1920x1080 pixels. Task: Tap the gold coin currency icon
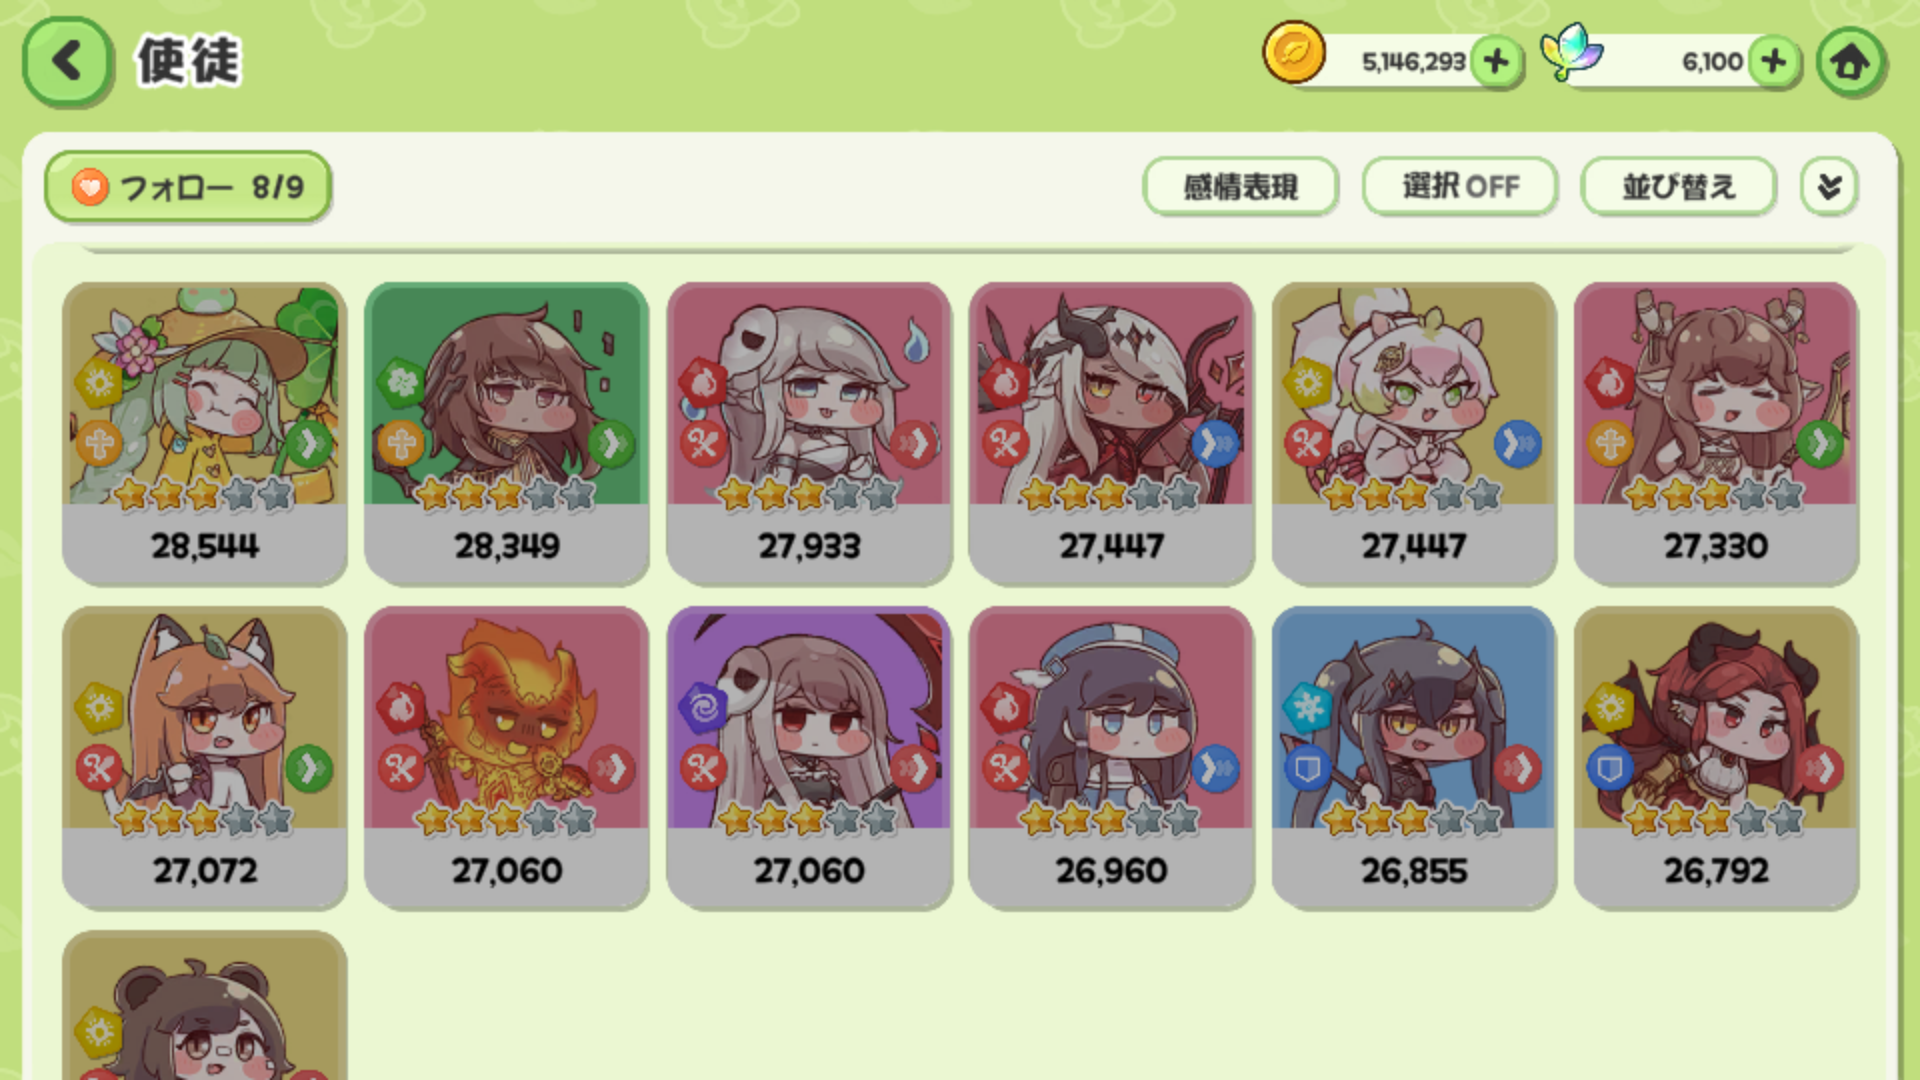(1293, 54)
